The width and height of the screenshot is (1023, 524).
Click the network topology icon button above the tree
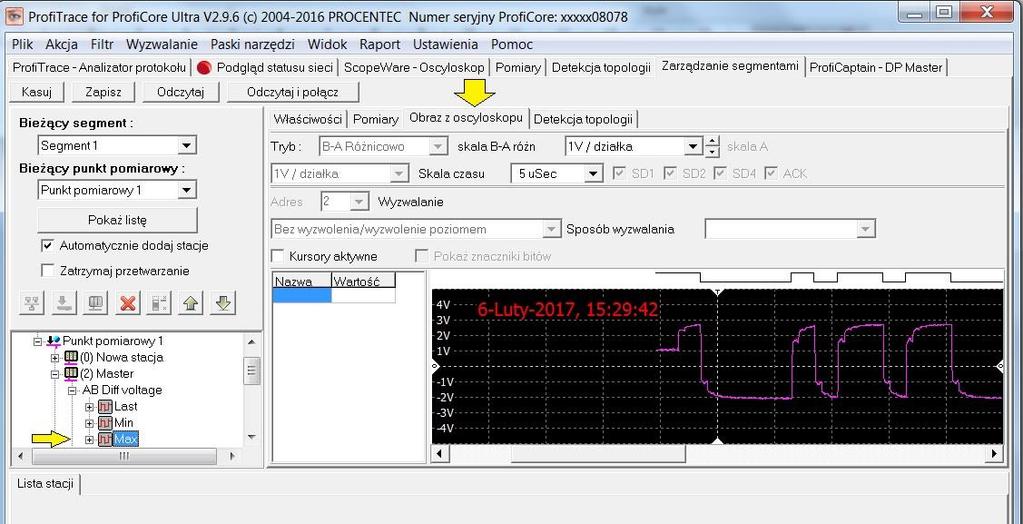point(32,303)
